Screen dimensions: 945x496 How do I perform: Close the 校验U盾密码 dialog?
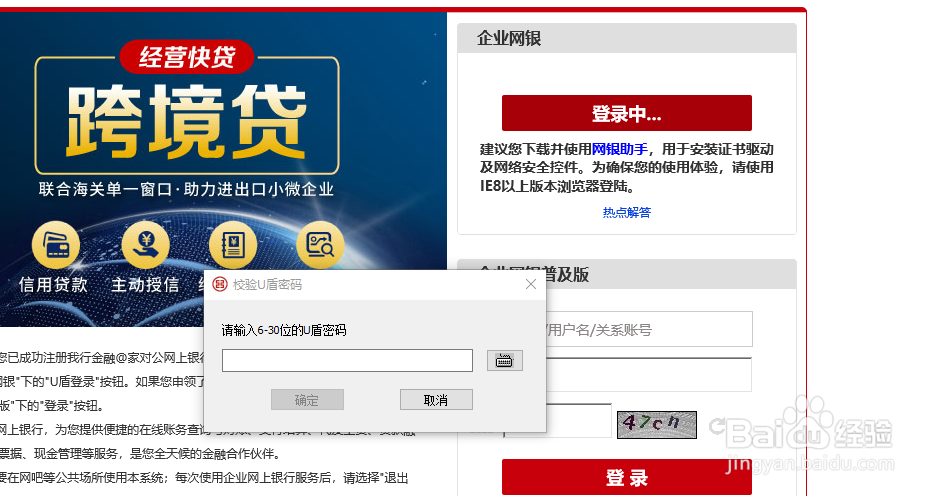tap(530, 284)
